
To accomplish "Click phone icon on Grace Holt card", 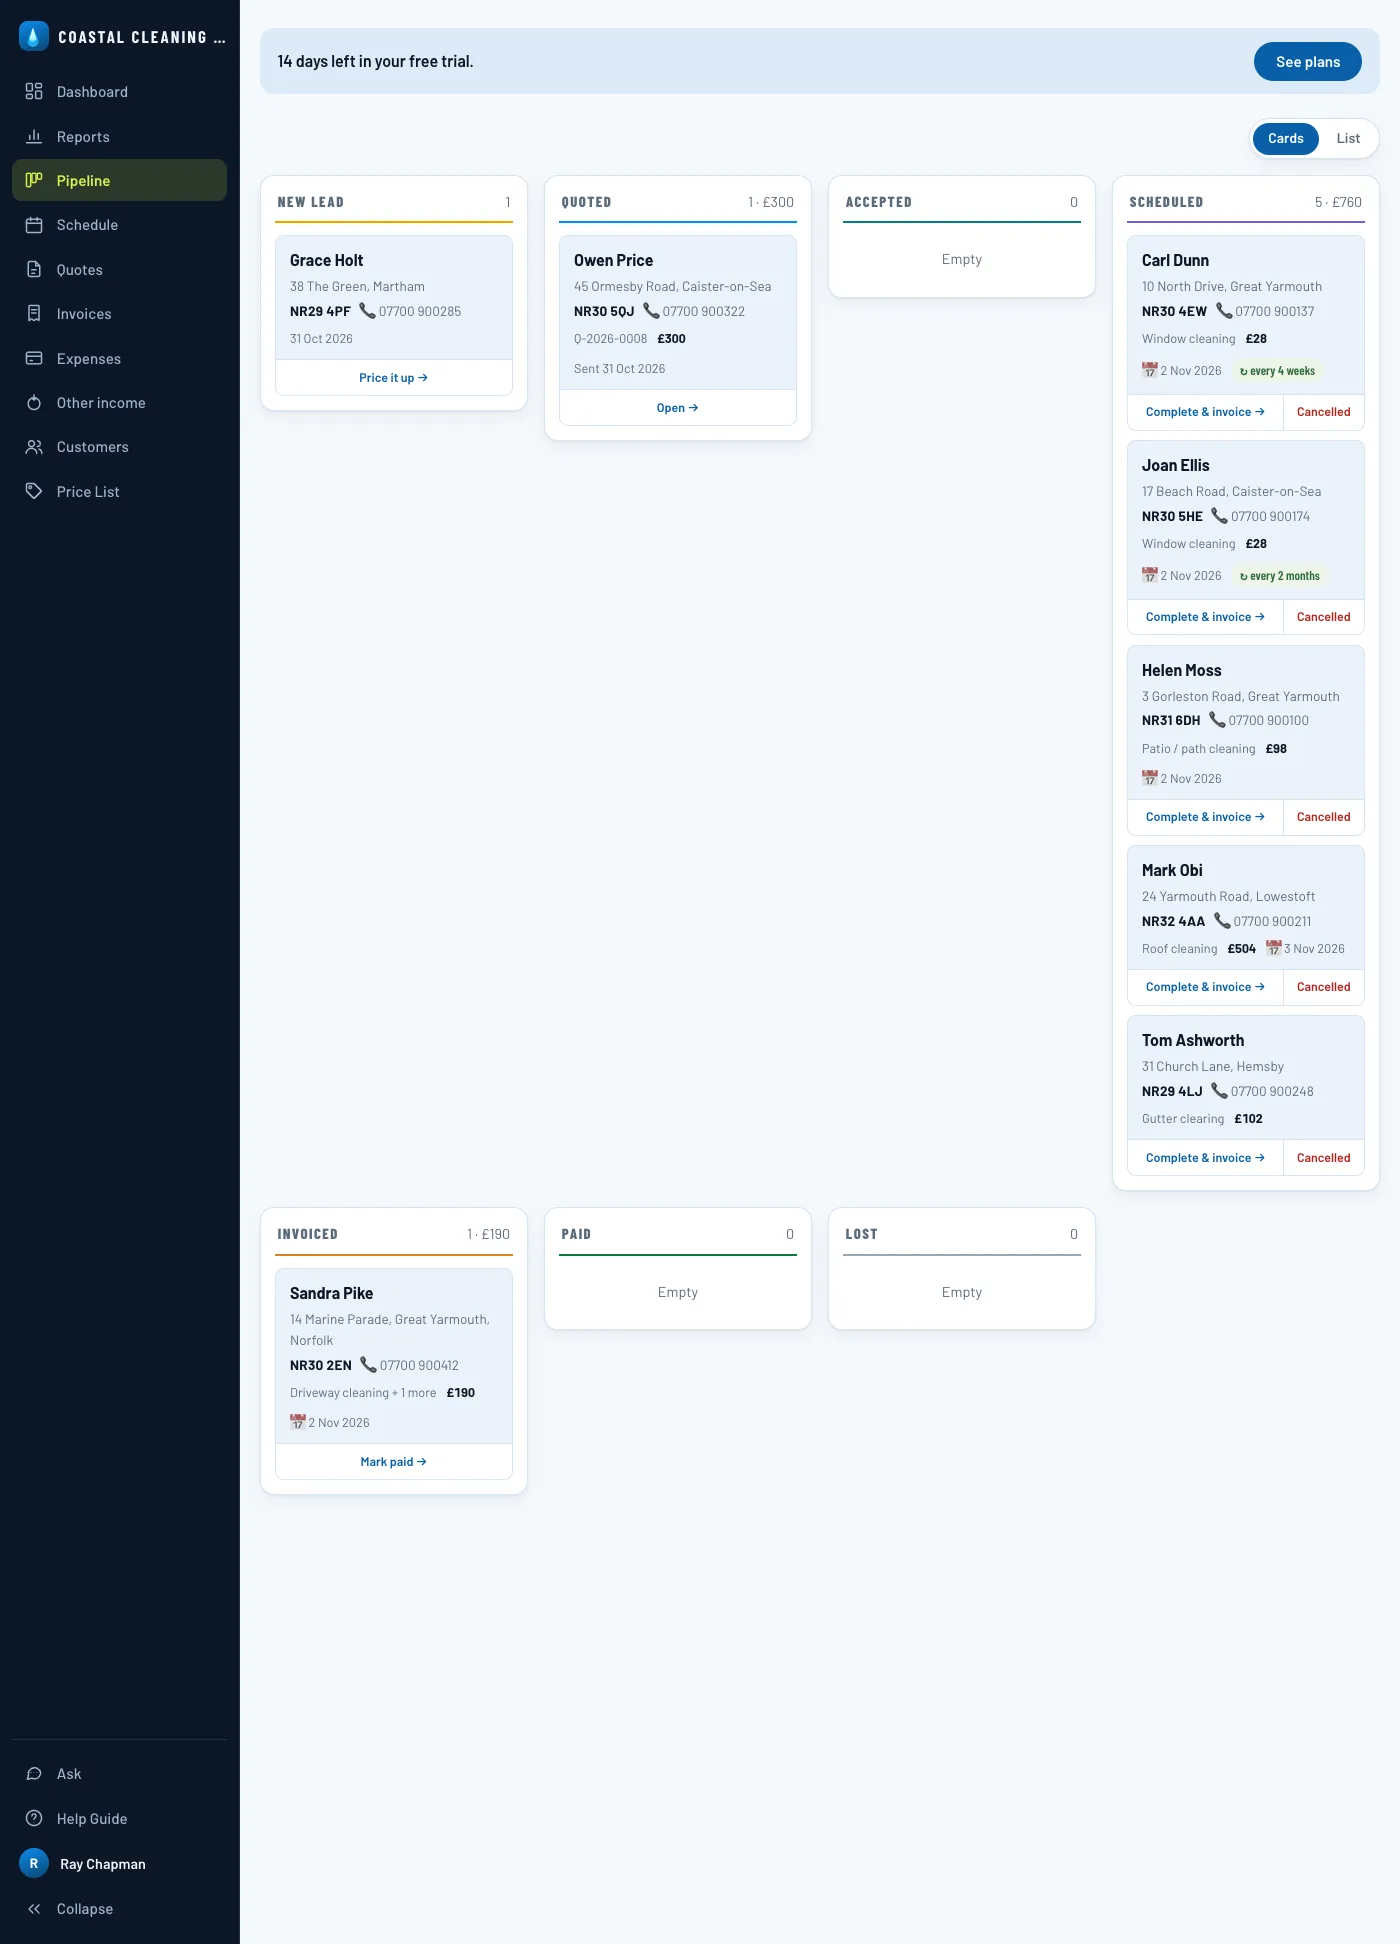I will pos(367,311).
